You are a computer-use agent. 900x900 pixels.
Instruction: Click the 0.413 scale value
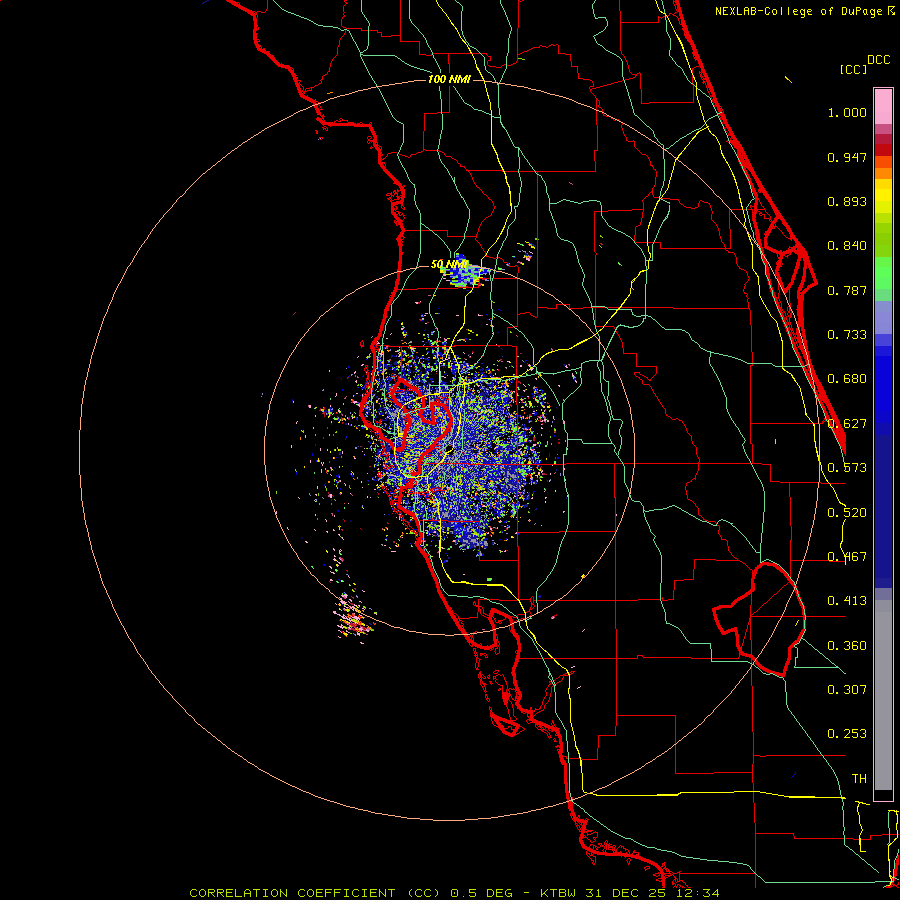(x=847, y=601)
